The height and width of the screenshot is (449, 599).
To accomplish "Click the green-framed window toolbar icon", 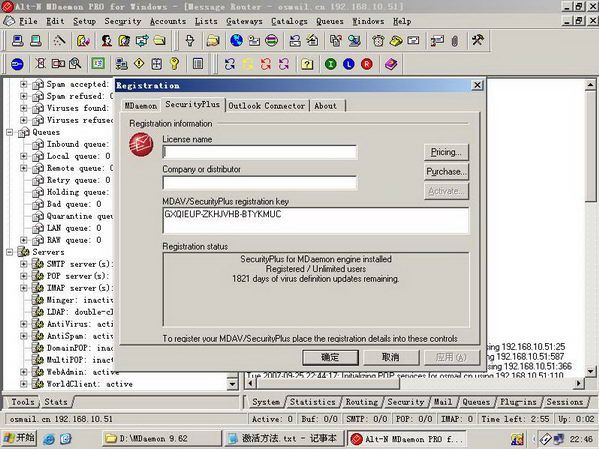I will (x=98, y=63).
